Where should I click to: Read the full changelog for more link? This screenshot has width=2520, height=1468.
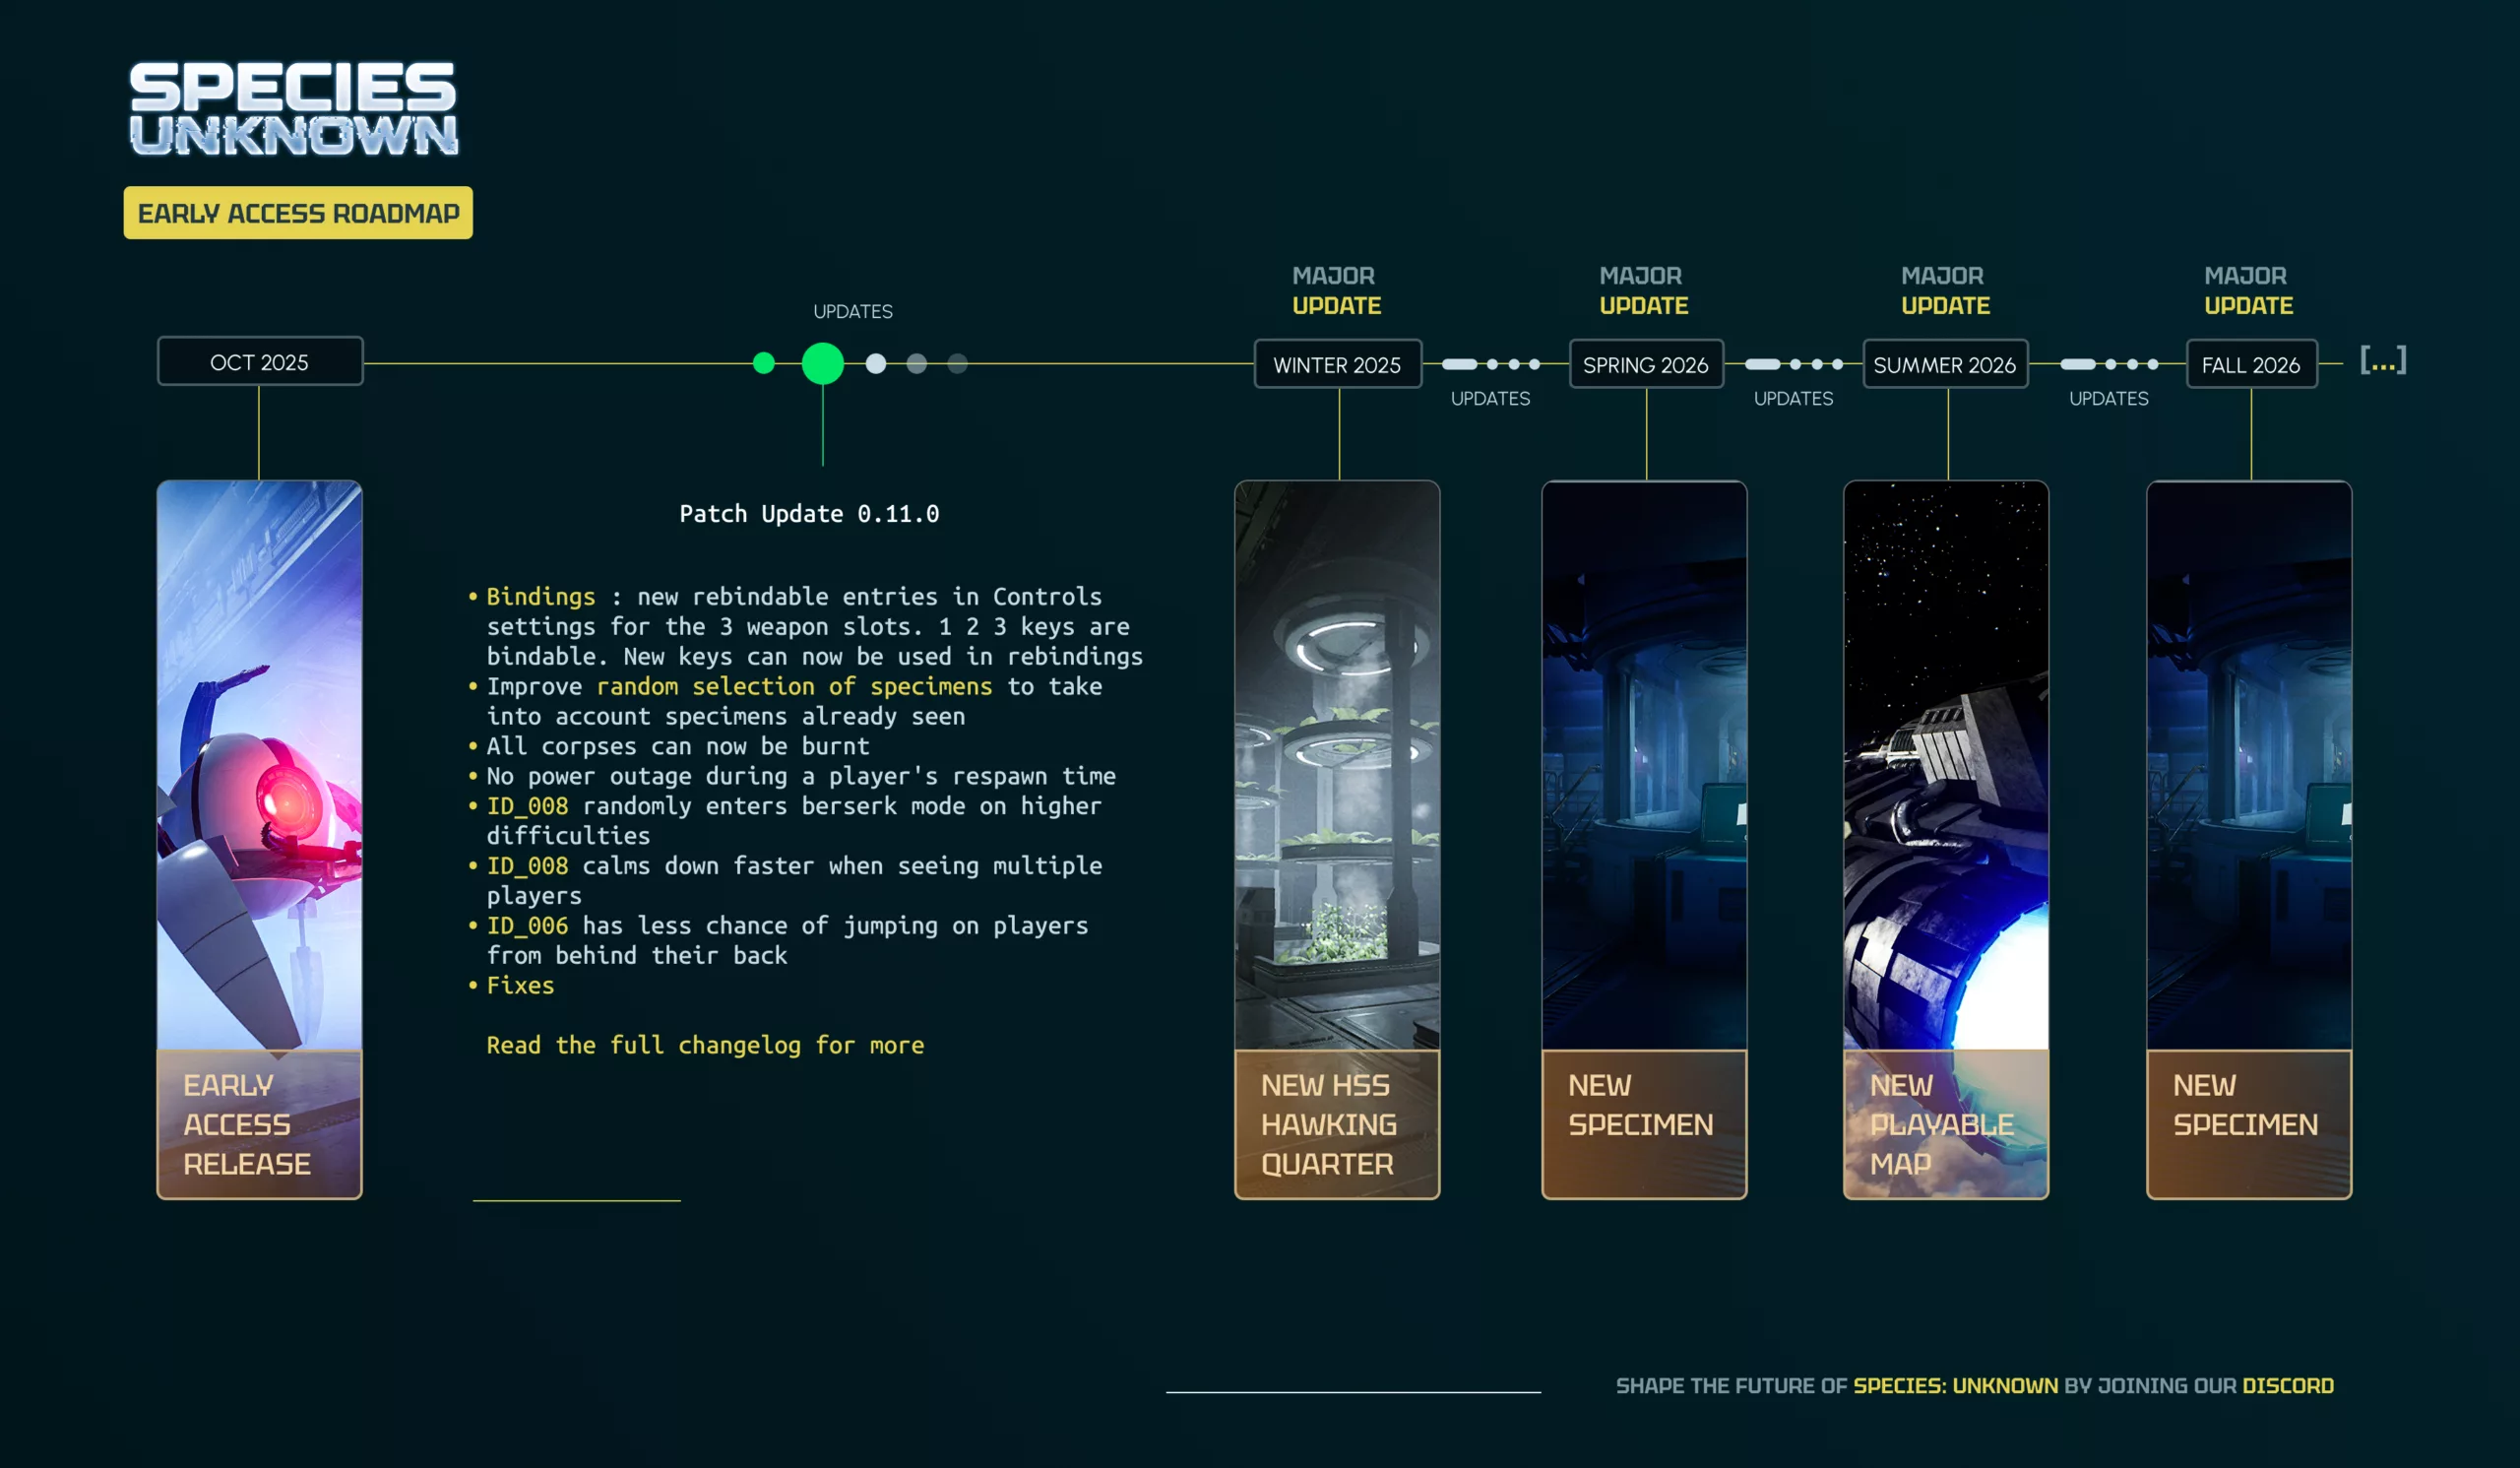[704, 1045]
